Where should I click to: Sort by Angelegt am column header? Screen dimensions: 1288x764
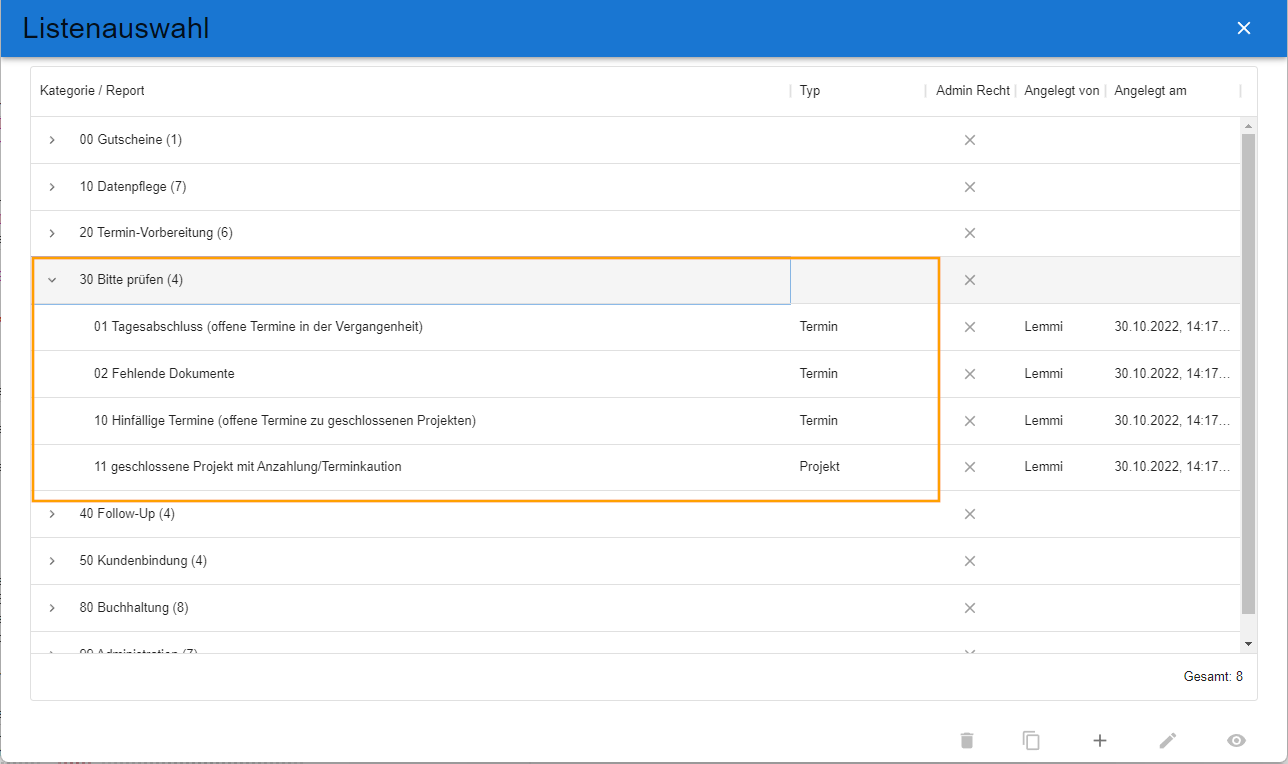1150,91
